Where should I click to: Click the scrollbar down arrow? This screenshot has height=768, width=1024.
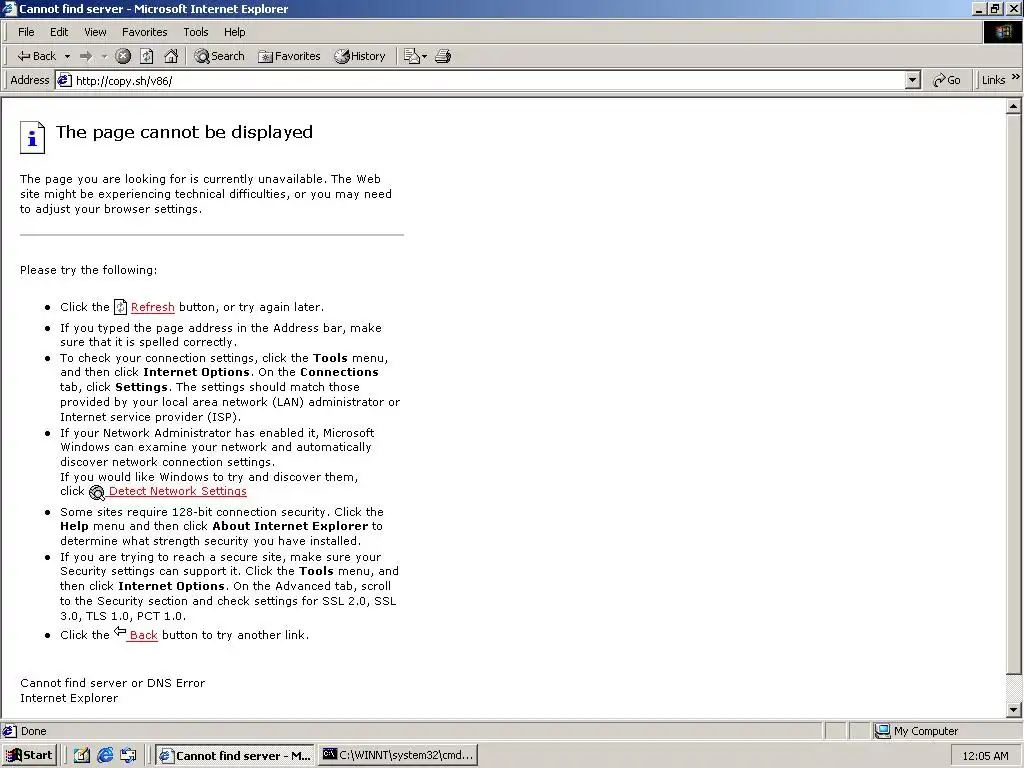[x=1014, y=709]
